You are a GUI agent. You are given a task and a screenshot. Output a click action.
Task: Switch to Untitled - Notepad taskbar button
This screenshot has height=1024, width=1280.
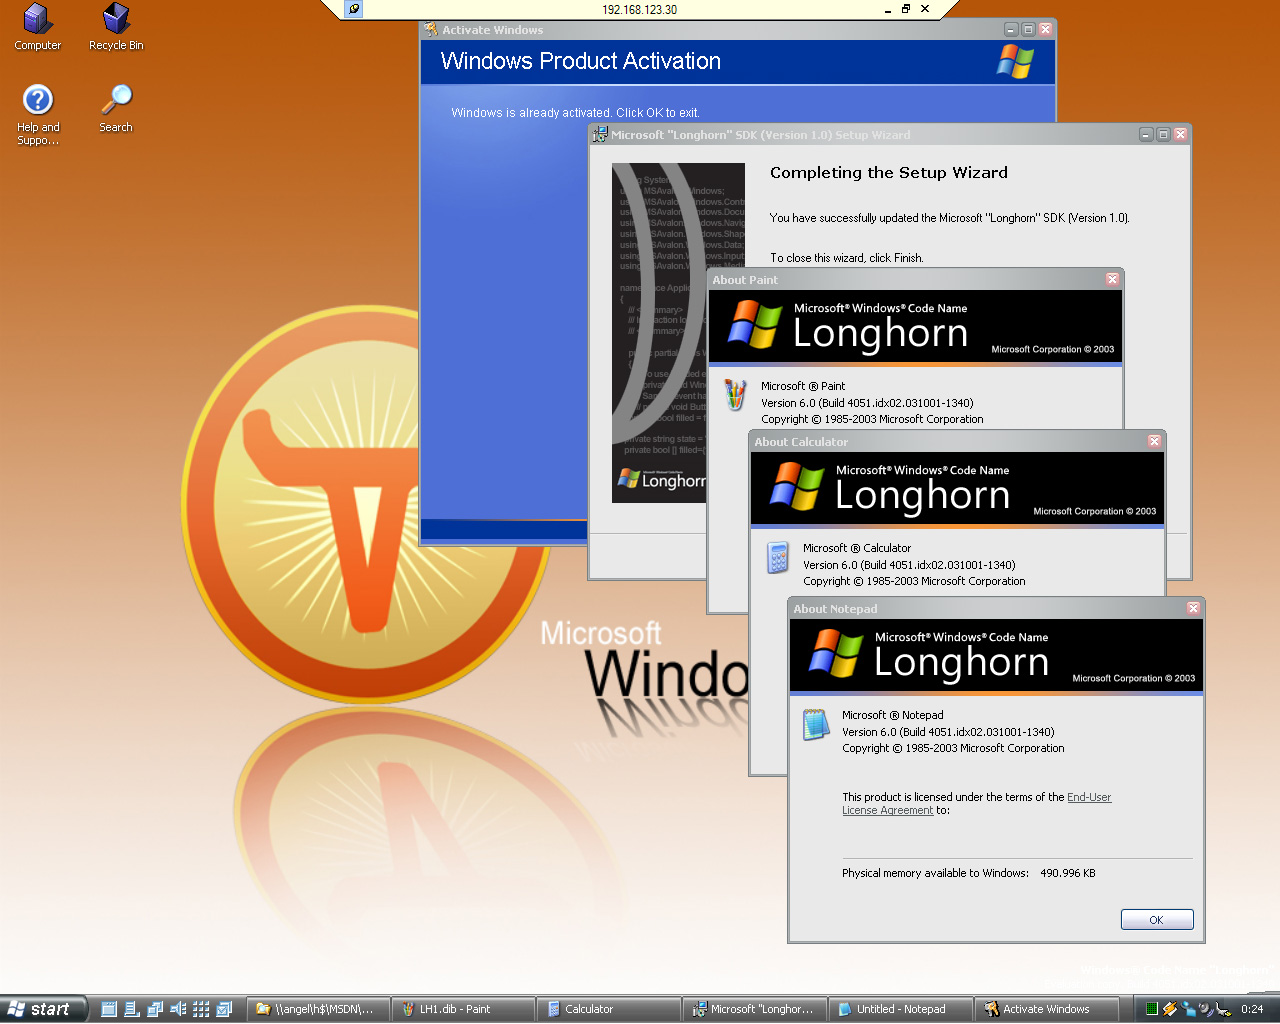point(901,1009)
